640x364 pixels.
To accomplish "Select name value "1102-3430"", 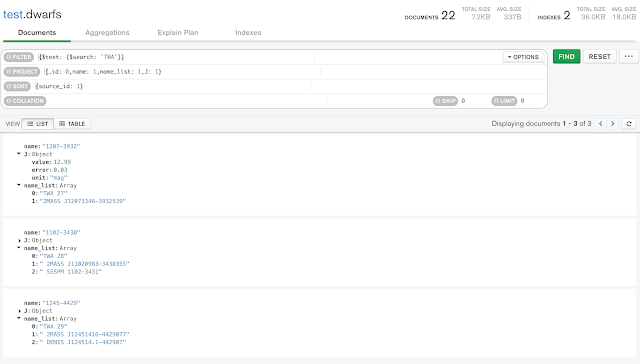I will coord(61,233).
